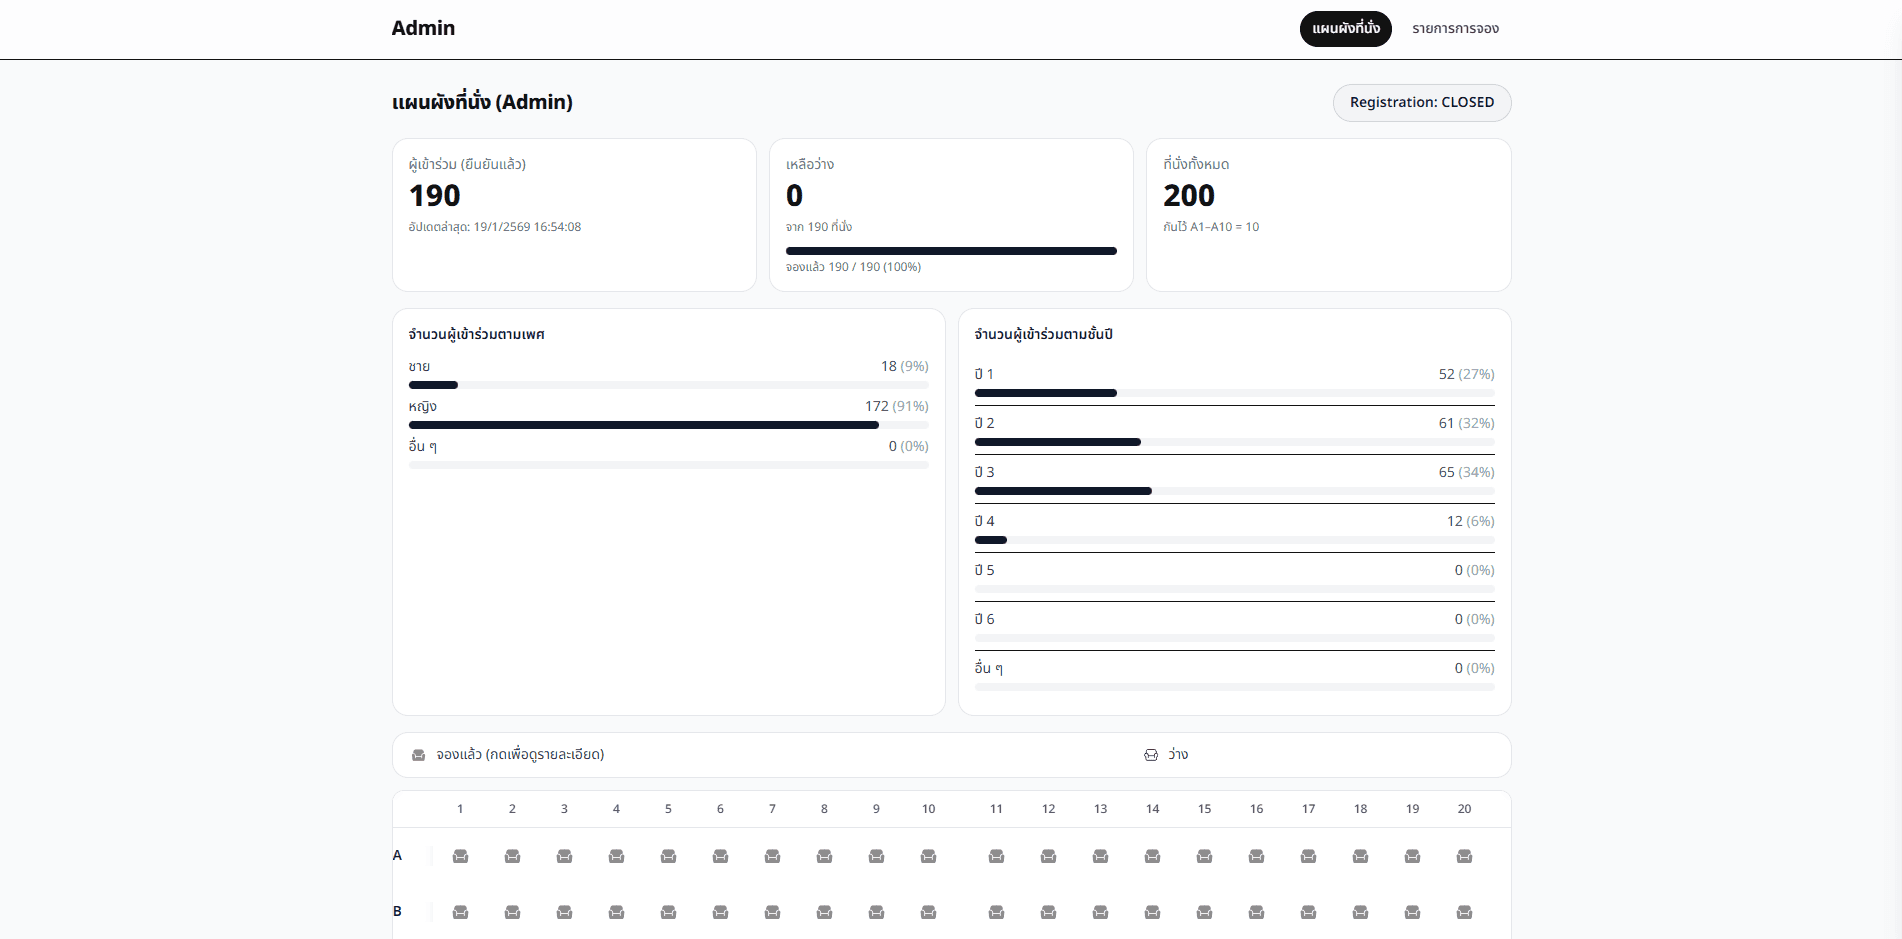Screen dimensions: 1902x939
Task: Click the ว่าง legend seat icon
Action: coord(1151,755)
